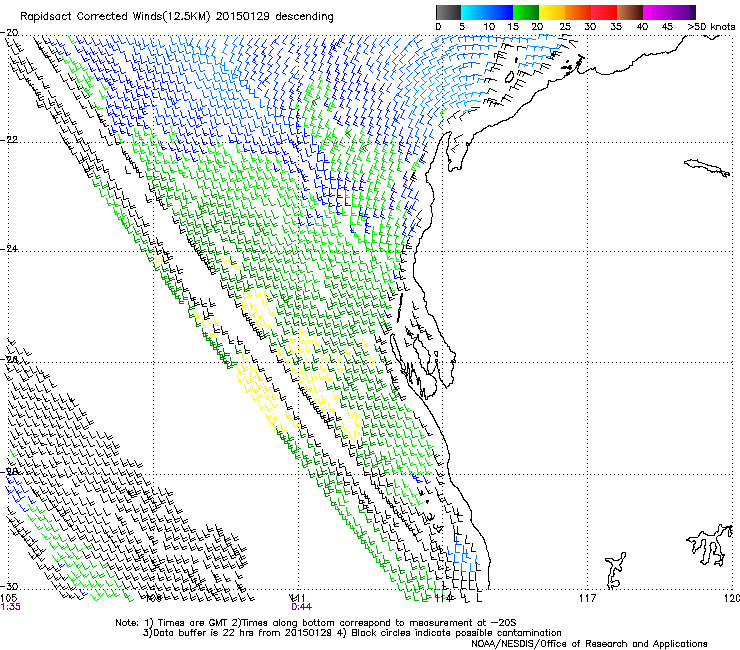Click the '-22' latitude axis label

(9, 140)
